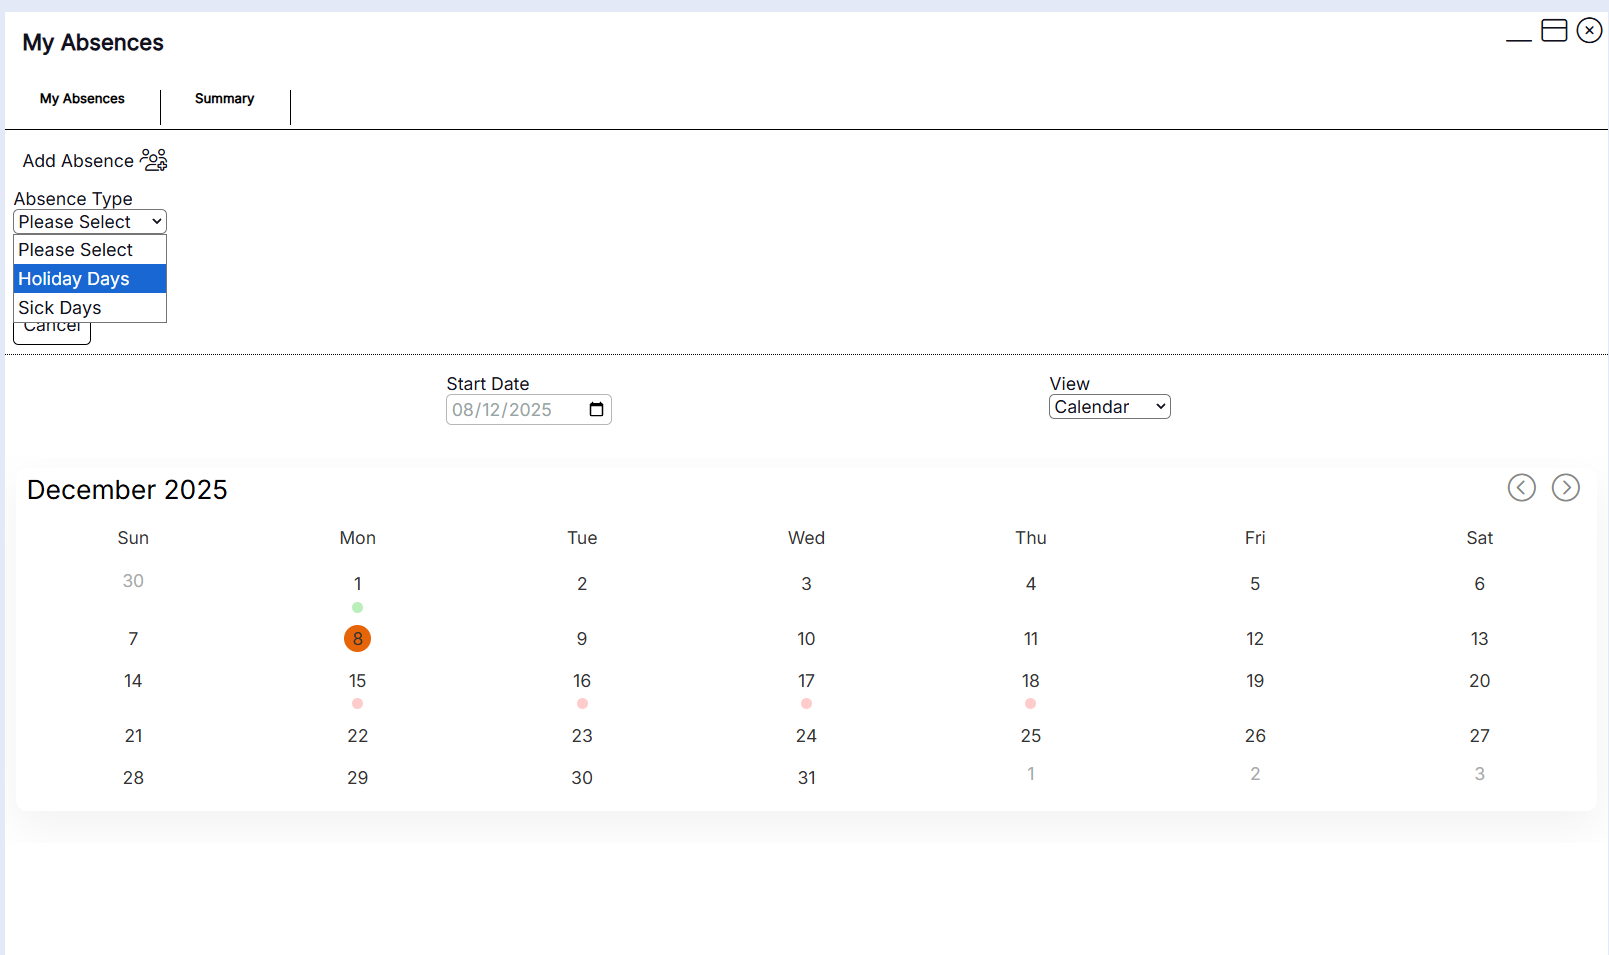Select December 18 on the calendar
The width and height of the screenshot is (1609, 955).
[1031, 681]
